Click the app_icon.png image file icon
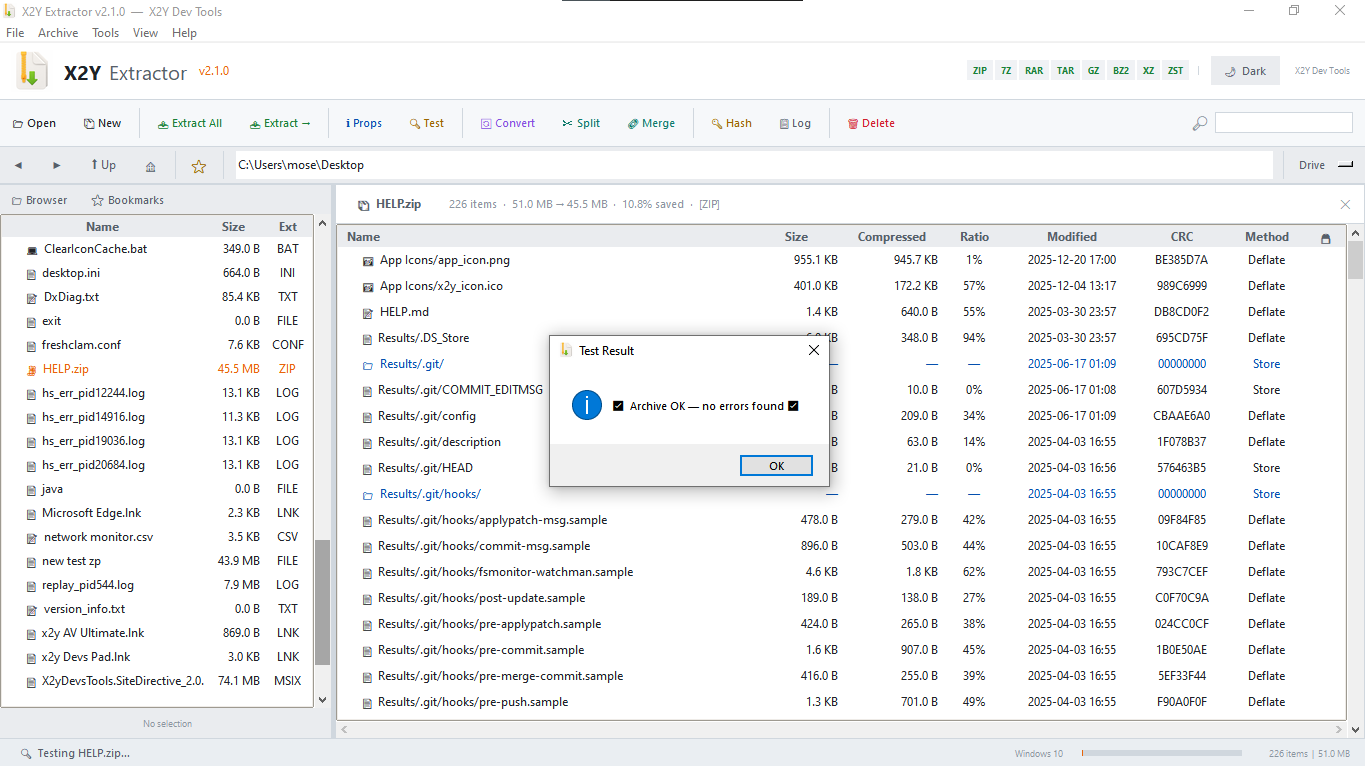 [368, 260]
